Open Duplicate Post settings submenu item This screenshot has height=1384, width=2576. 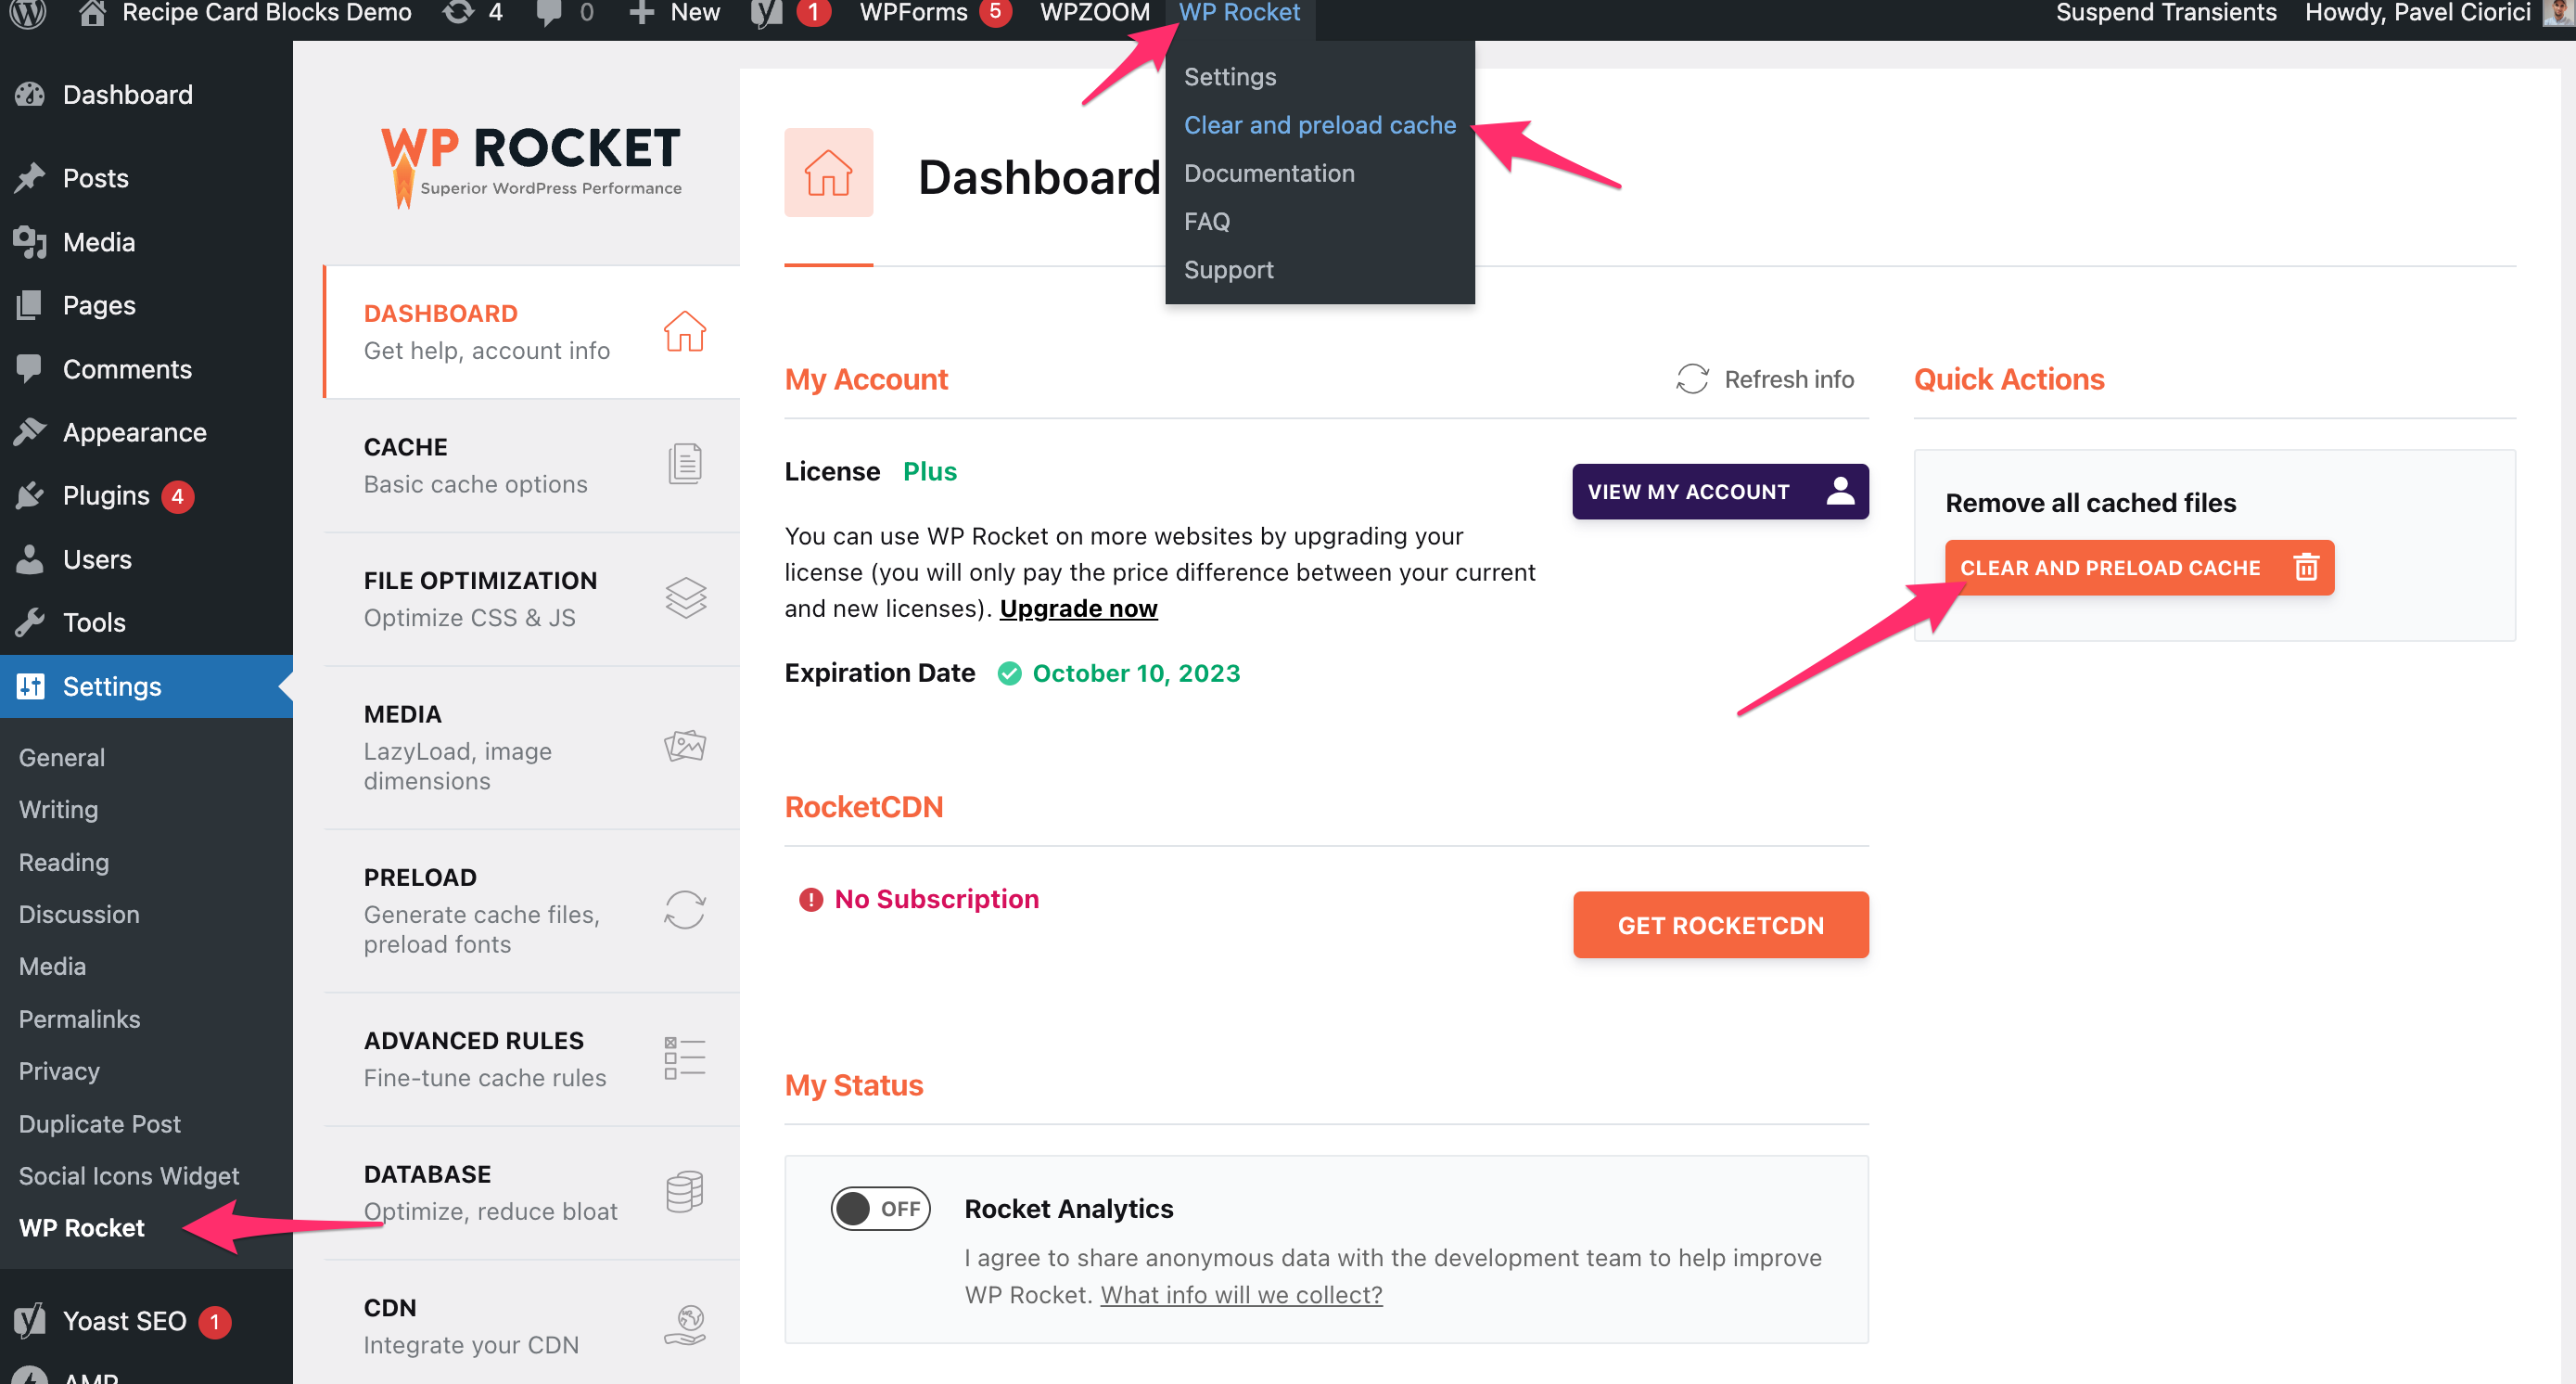click(x=100, y=1123)
